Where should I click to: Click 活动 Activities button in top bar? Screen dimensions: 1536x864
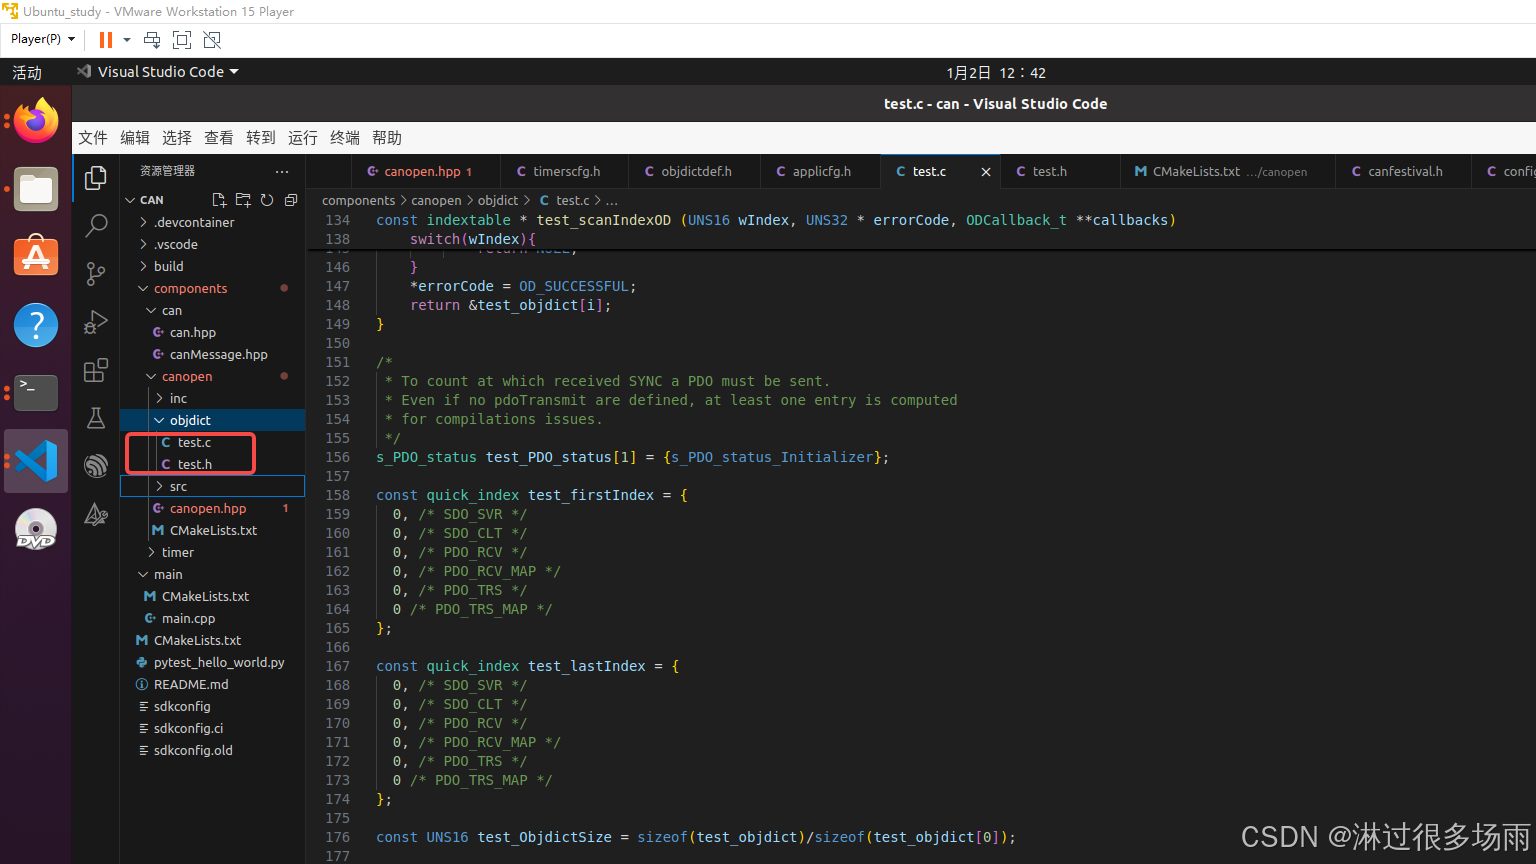pyautogui.click(x=27, y=72)
